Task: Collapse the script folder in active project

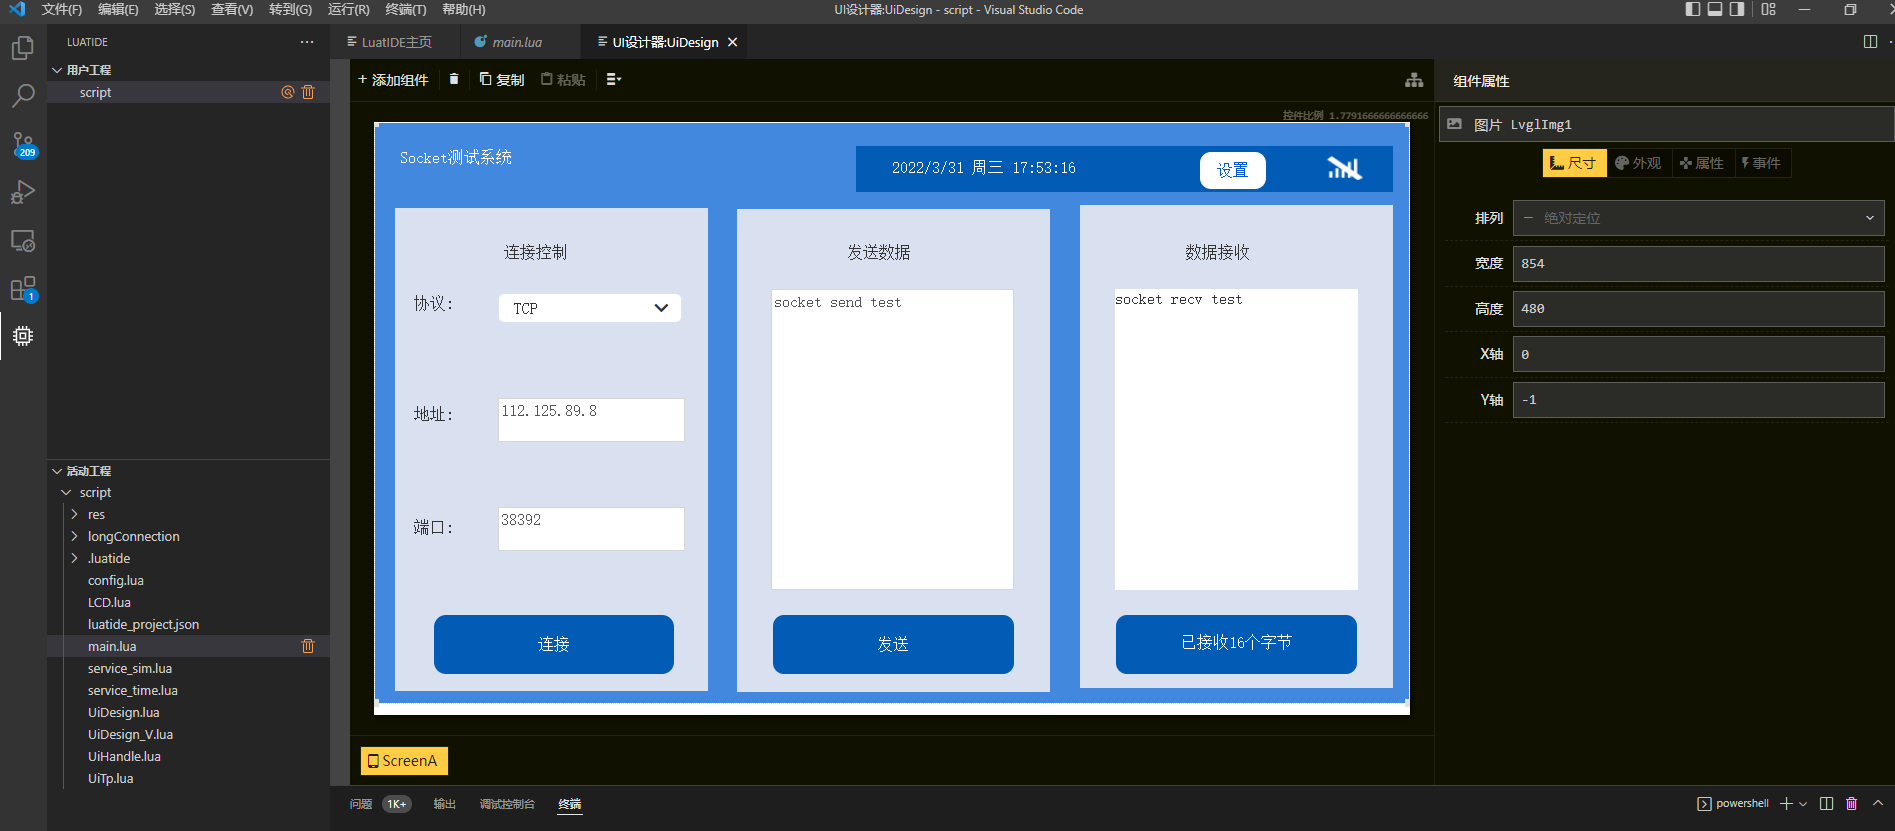Action: pos(67,492)
